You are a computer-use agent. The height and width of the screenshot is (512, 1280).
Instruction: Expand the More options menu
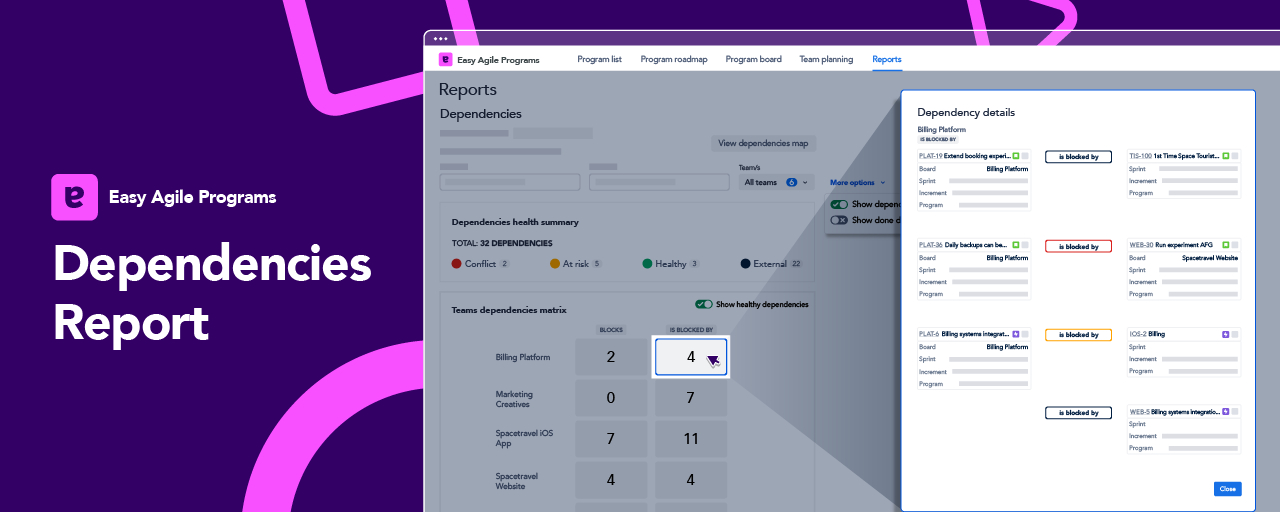(857, 182)
